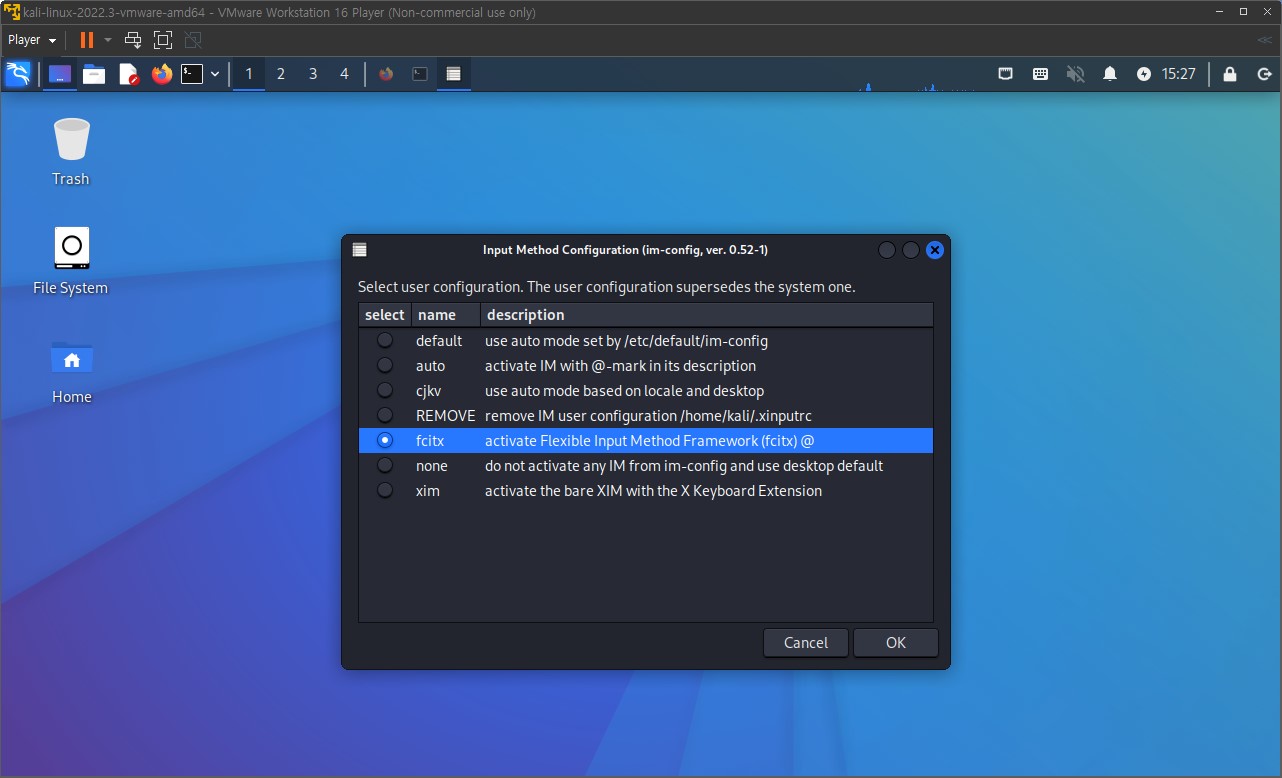Focus the Firefox window in taskbar

[x=386, y=74]
